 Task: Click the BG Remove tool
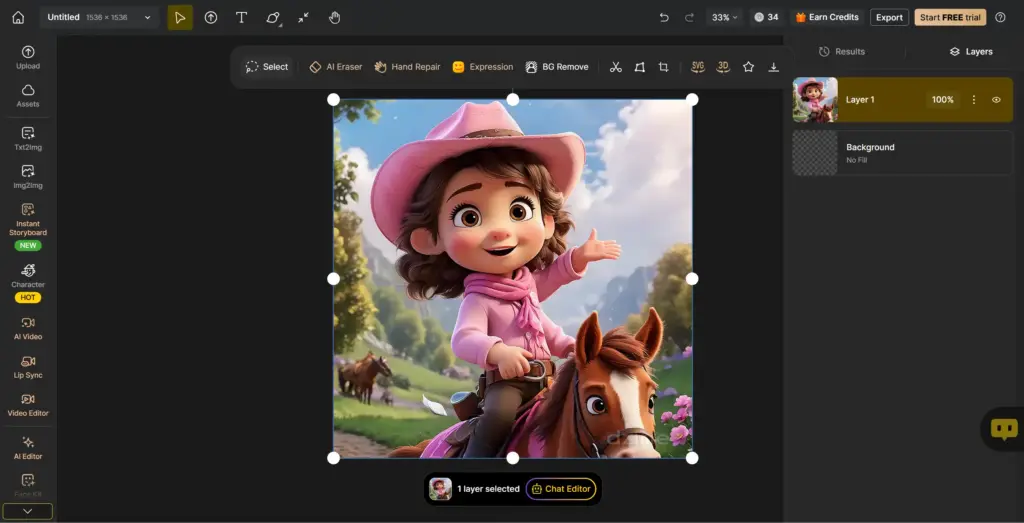557,67
